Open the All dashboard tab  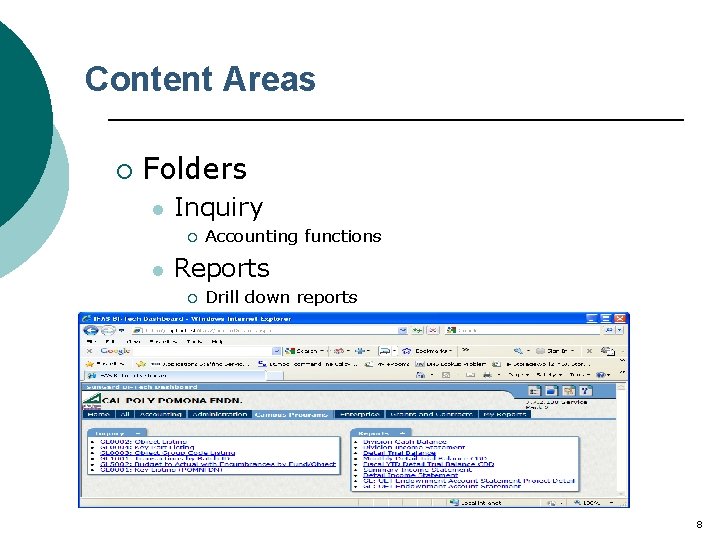125,414
